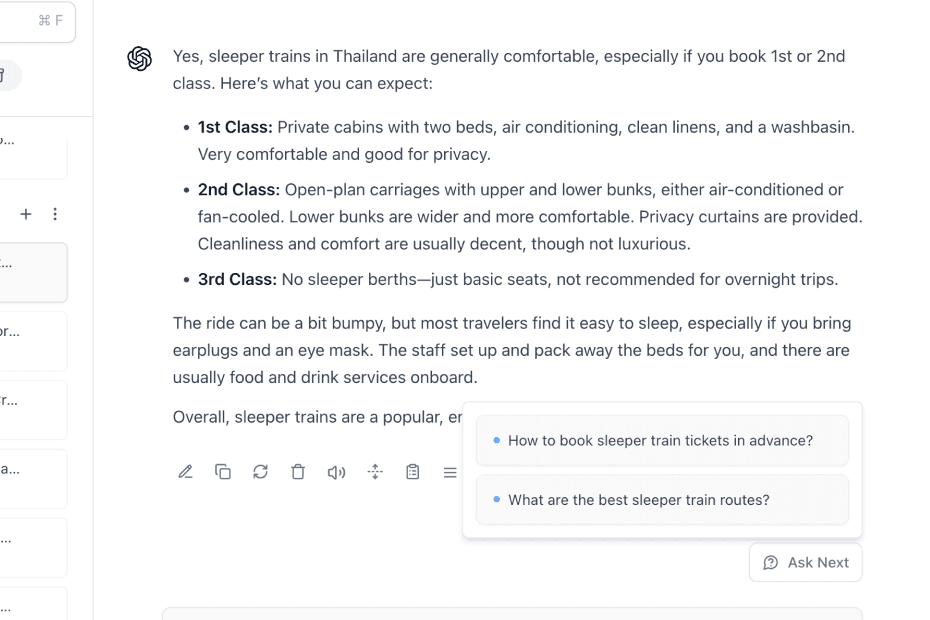
Task: Open the three-dot options menu in the sidebar
Action: (x=55, y=214)
